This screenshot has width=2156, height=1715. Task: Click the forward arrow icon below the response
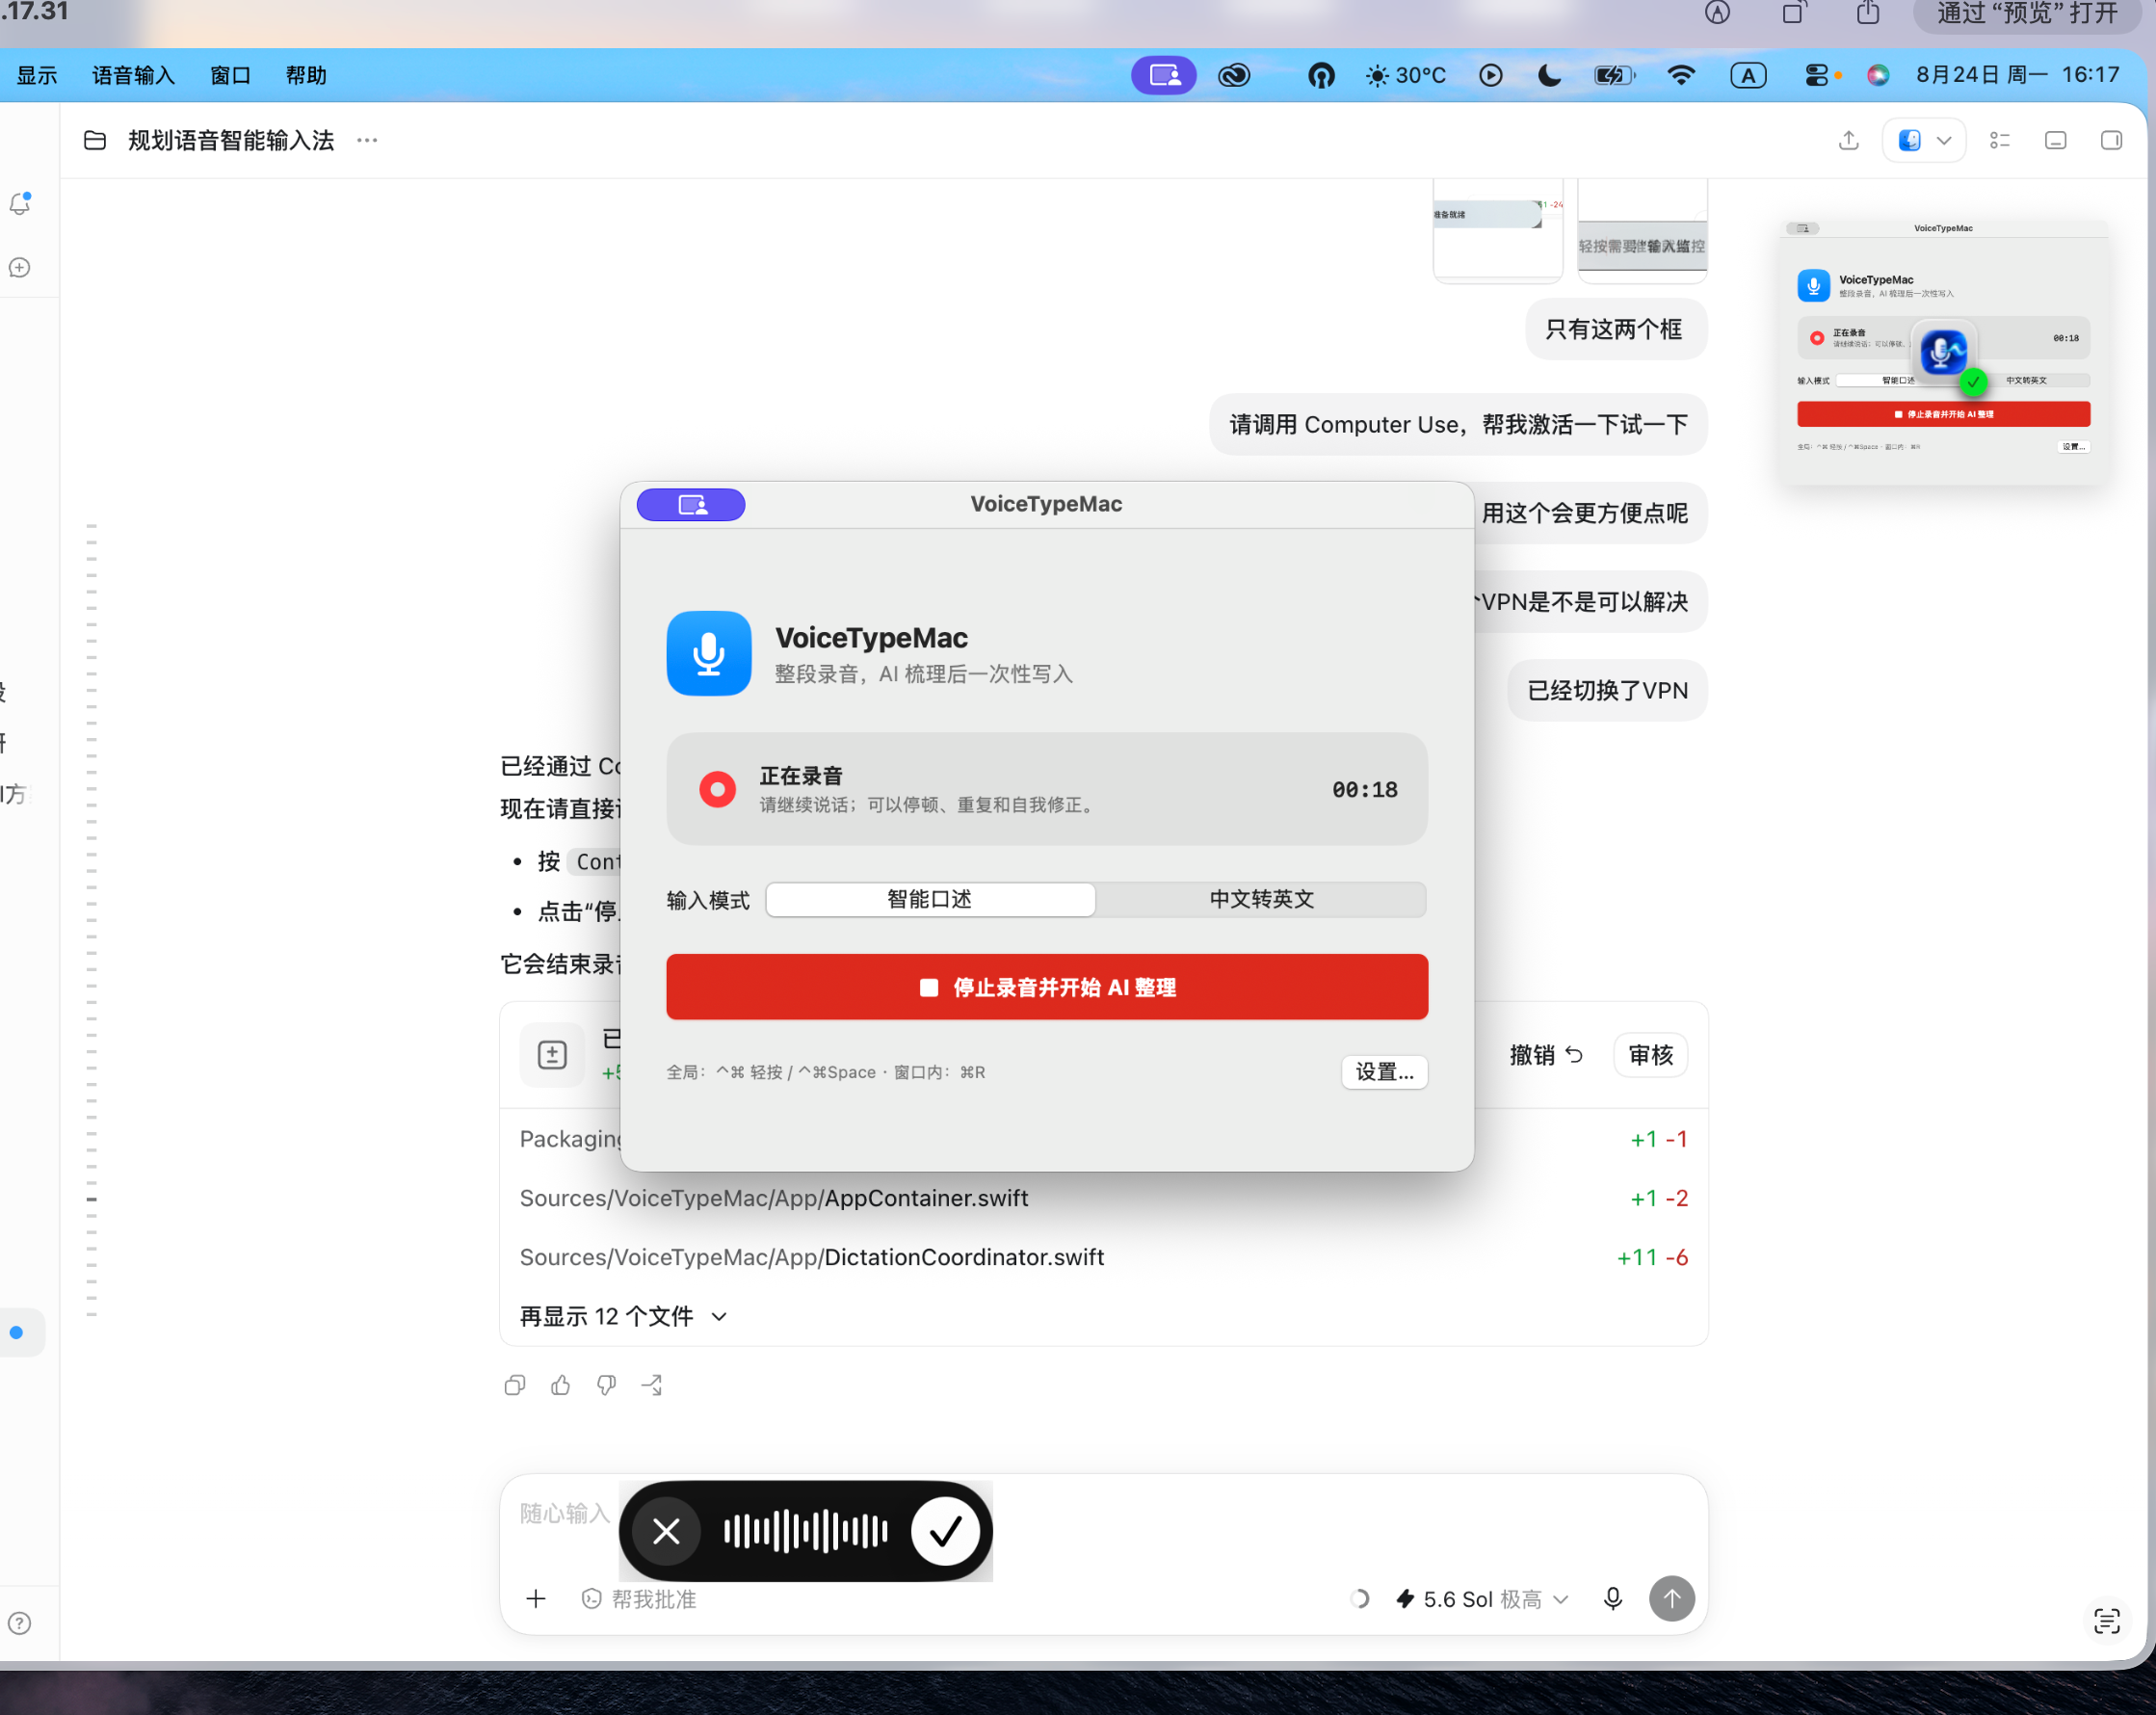(x=652, y=1385)
